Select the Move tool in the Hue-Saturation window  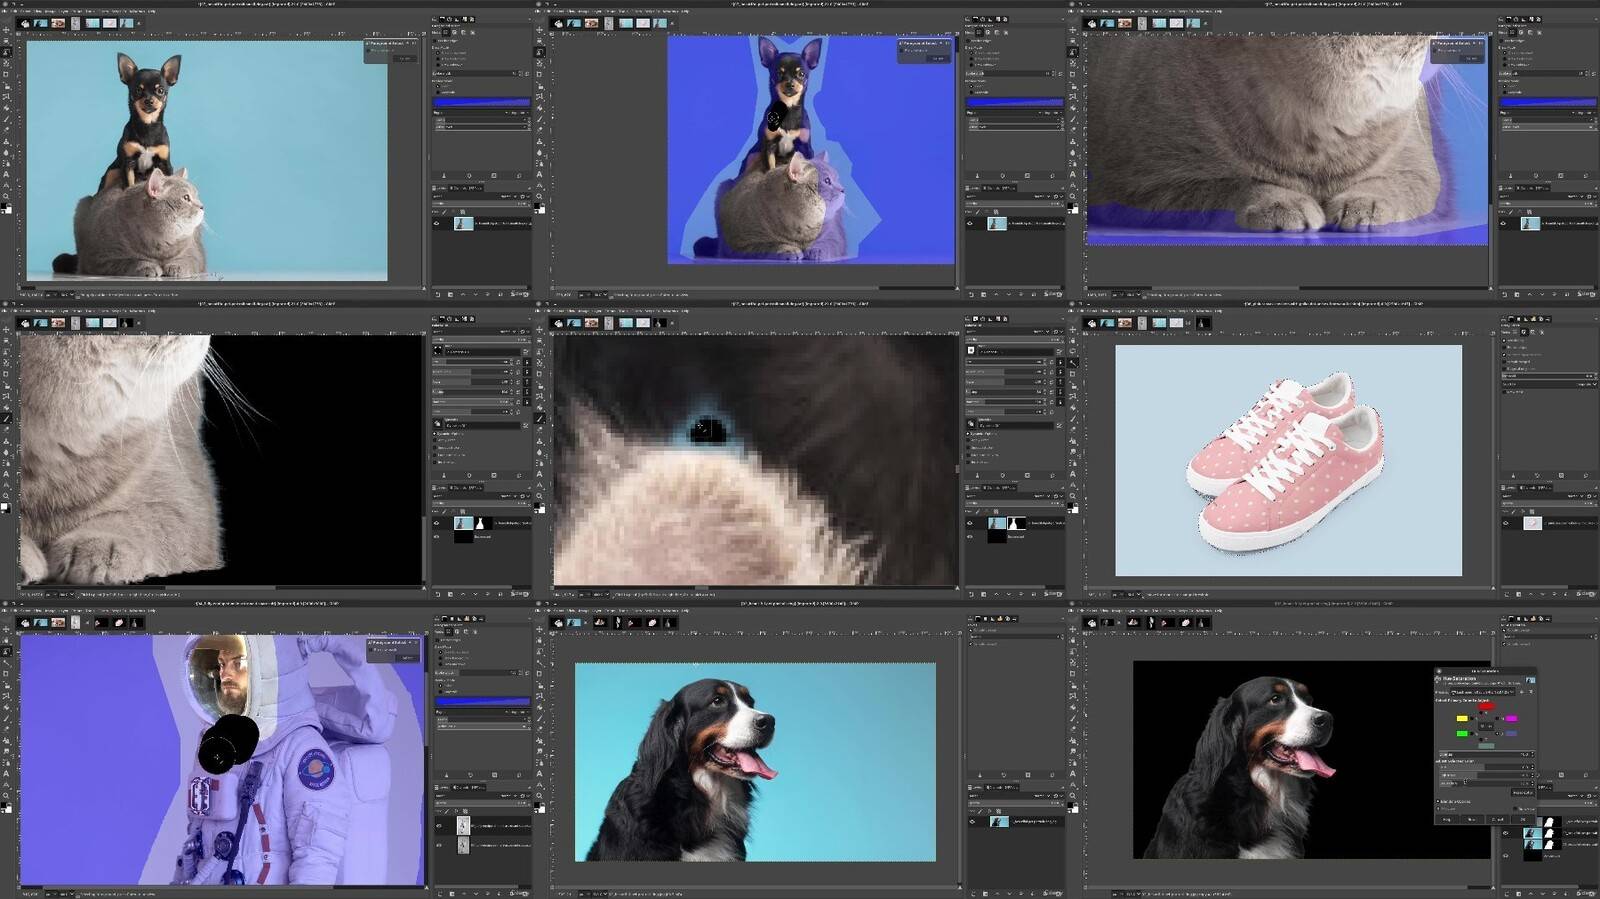1073,629
